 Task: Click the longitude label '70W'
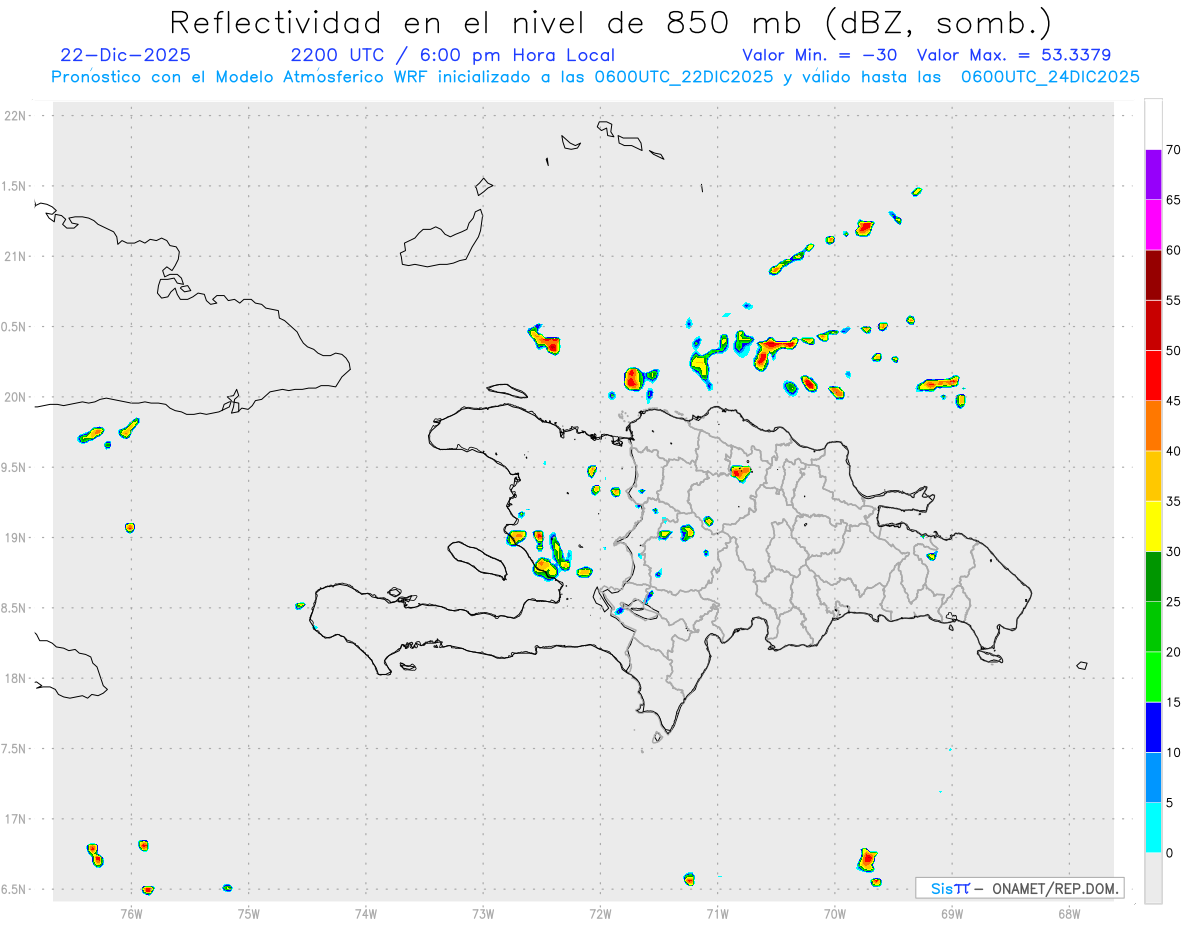click(x=834, y=913)
